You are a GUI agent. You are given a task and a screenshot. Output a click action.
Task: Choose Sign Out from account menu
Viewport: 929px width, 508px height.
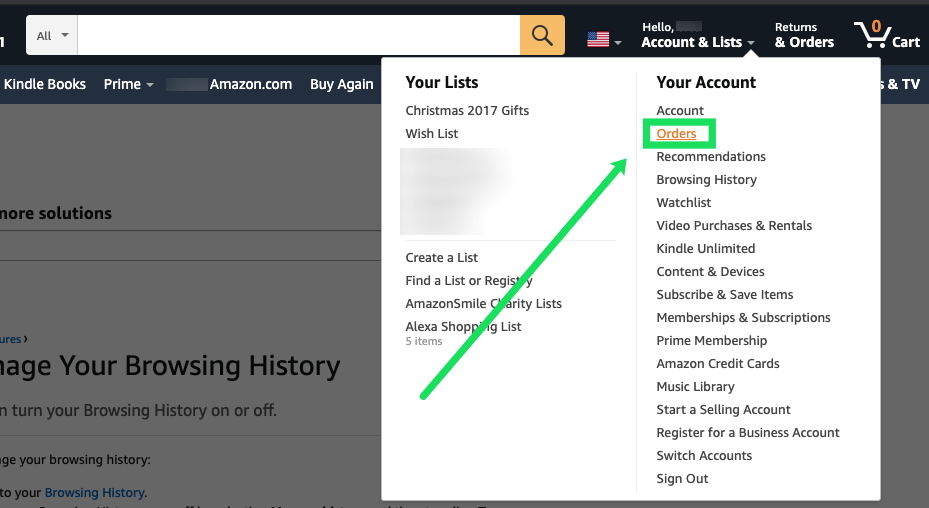[682, 478]
